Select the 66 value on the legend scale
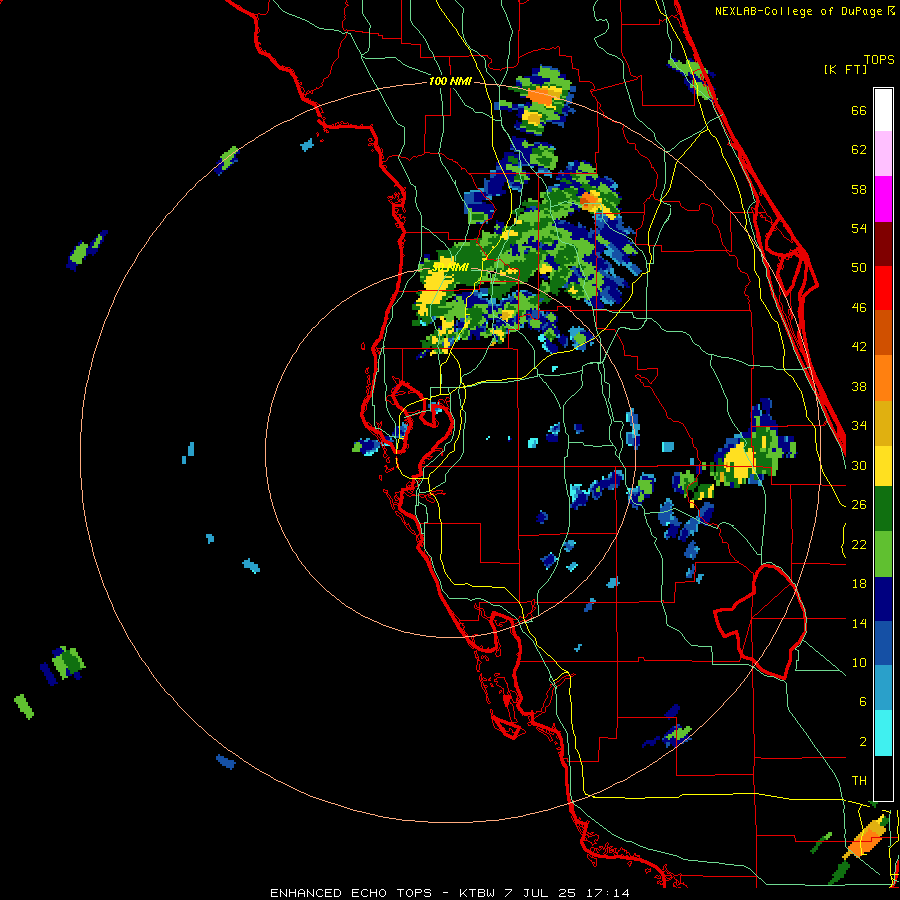Viewport: 900px width, 900px height. point(859,110)
